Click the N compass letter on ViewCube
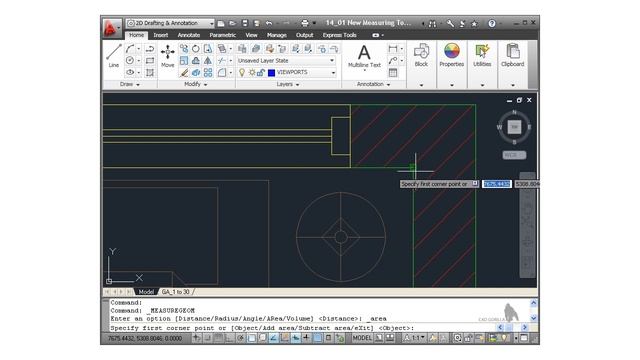Viewport: 640px width, 360px height. click(x=514, y=112)
